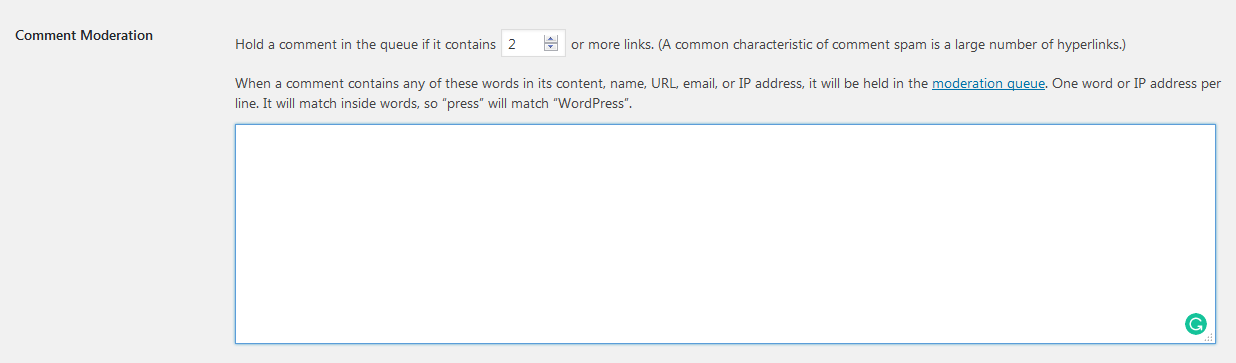This screenshot has width=1236, height=363.
Task: Focus the moderation words text area
Action: (x=725, y=234)
